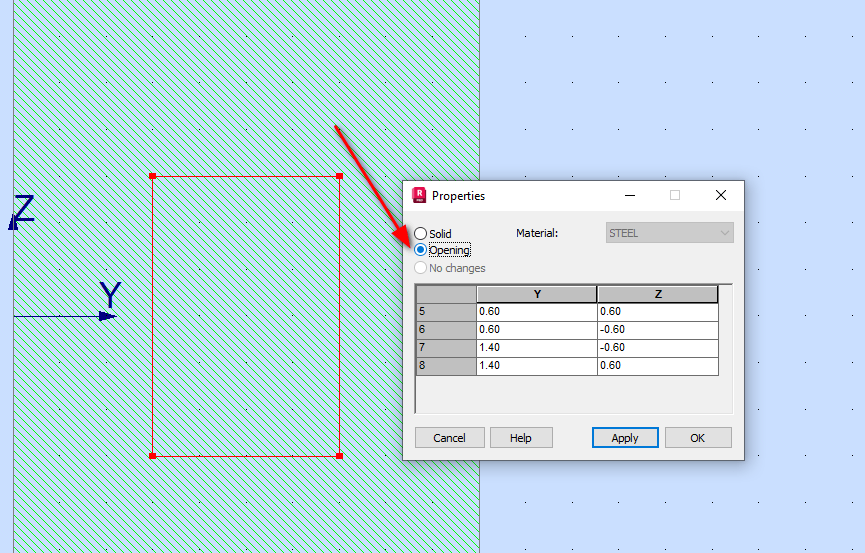Screen dimensions: 865x553
Task: Click bottom-right red vertex of contour
Action: tap(339, 456)
